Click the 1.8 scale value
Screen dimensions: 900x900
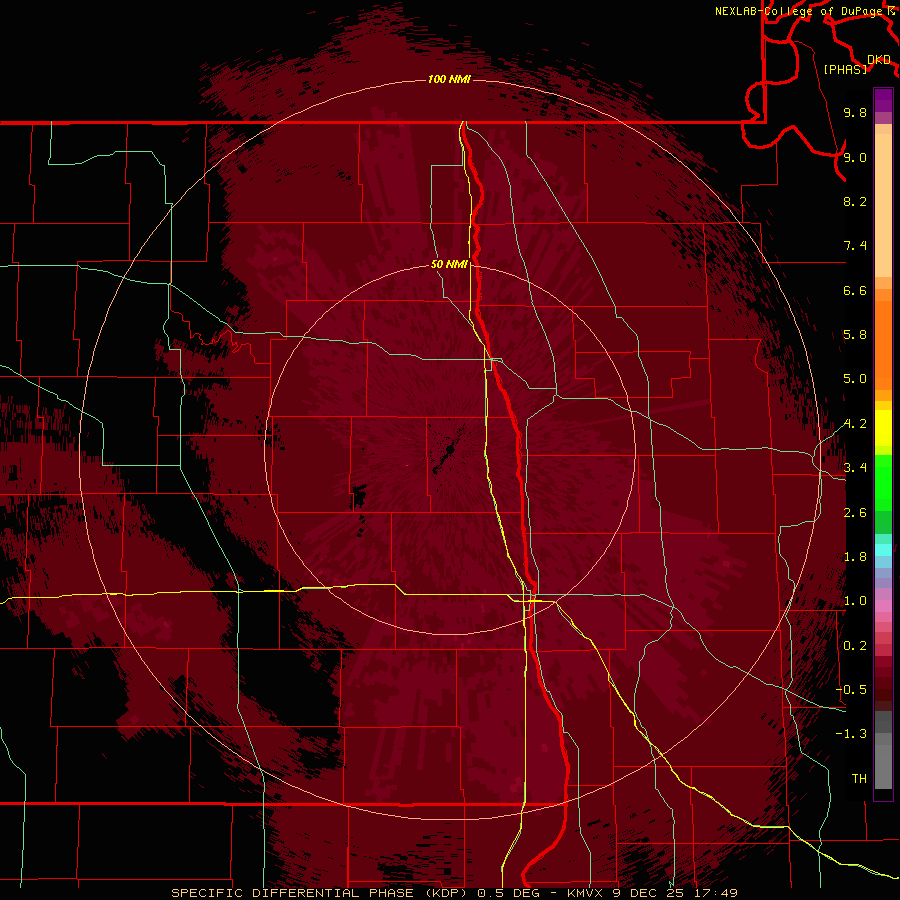point(855,557)
